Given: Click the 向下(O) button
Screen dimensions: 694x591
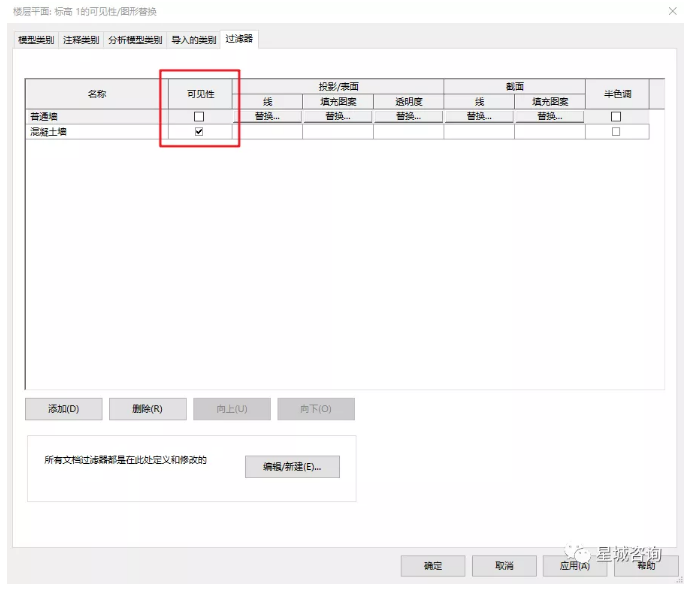Looking at the screenshot, I should tap(316, 409).
